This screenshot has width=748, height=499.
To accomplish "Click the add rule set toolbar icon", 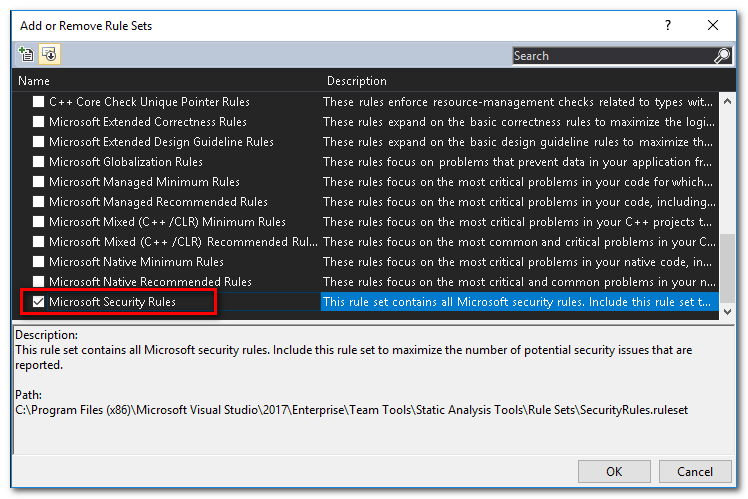I will [x=26, y=54].
